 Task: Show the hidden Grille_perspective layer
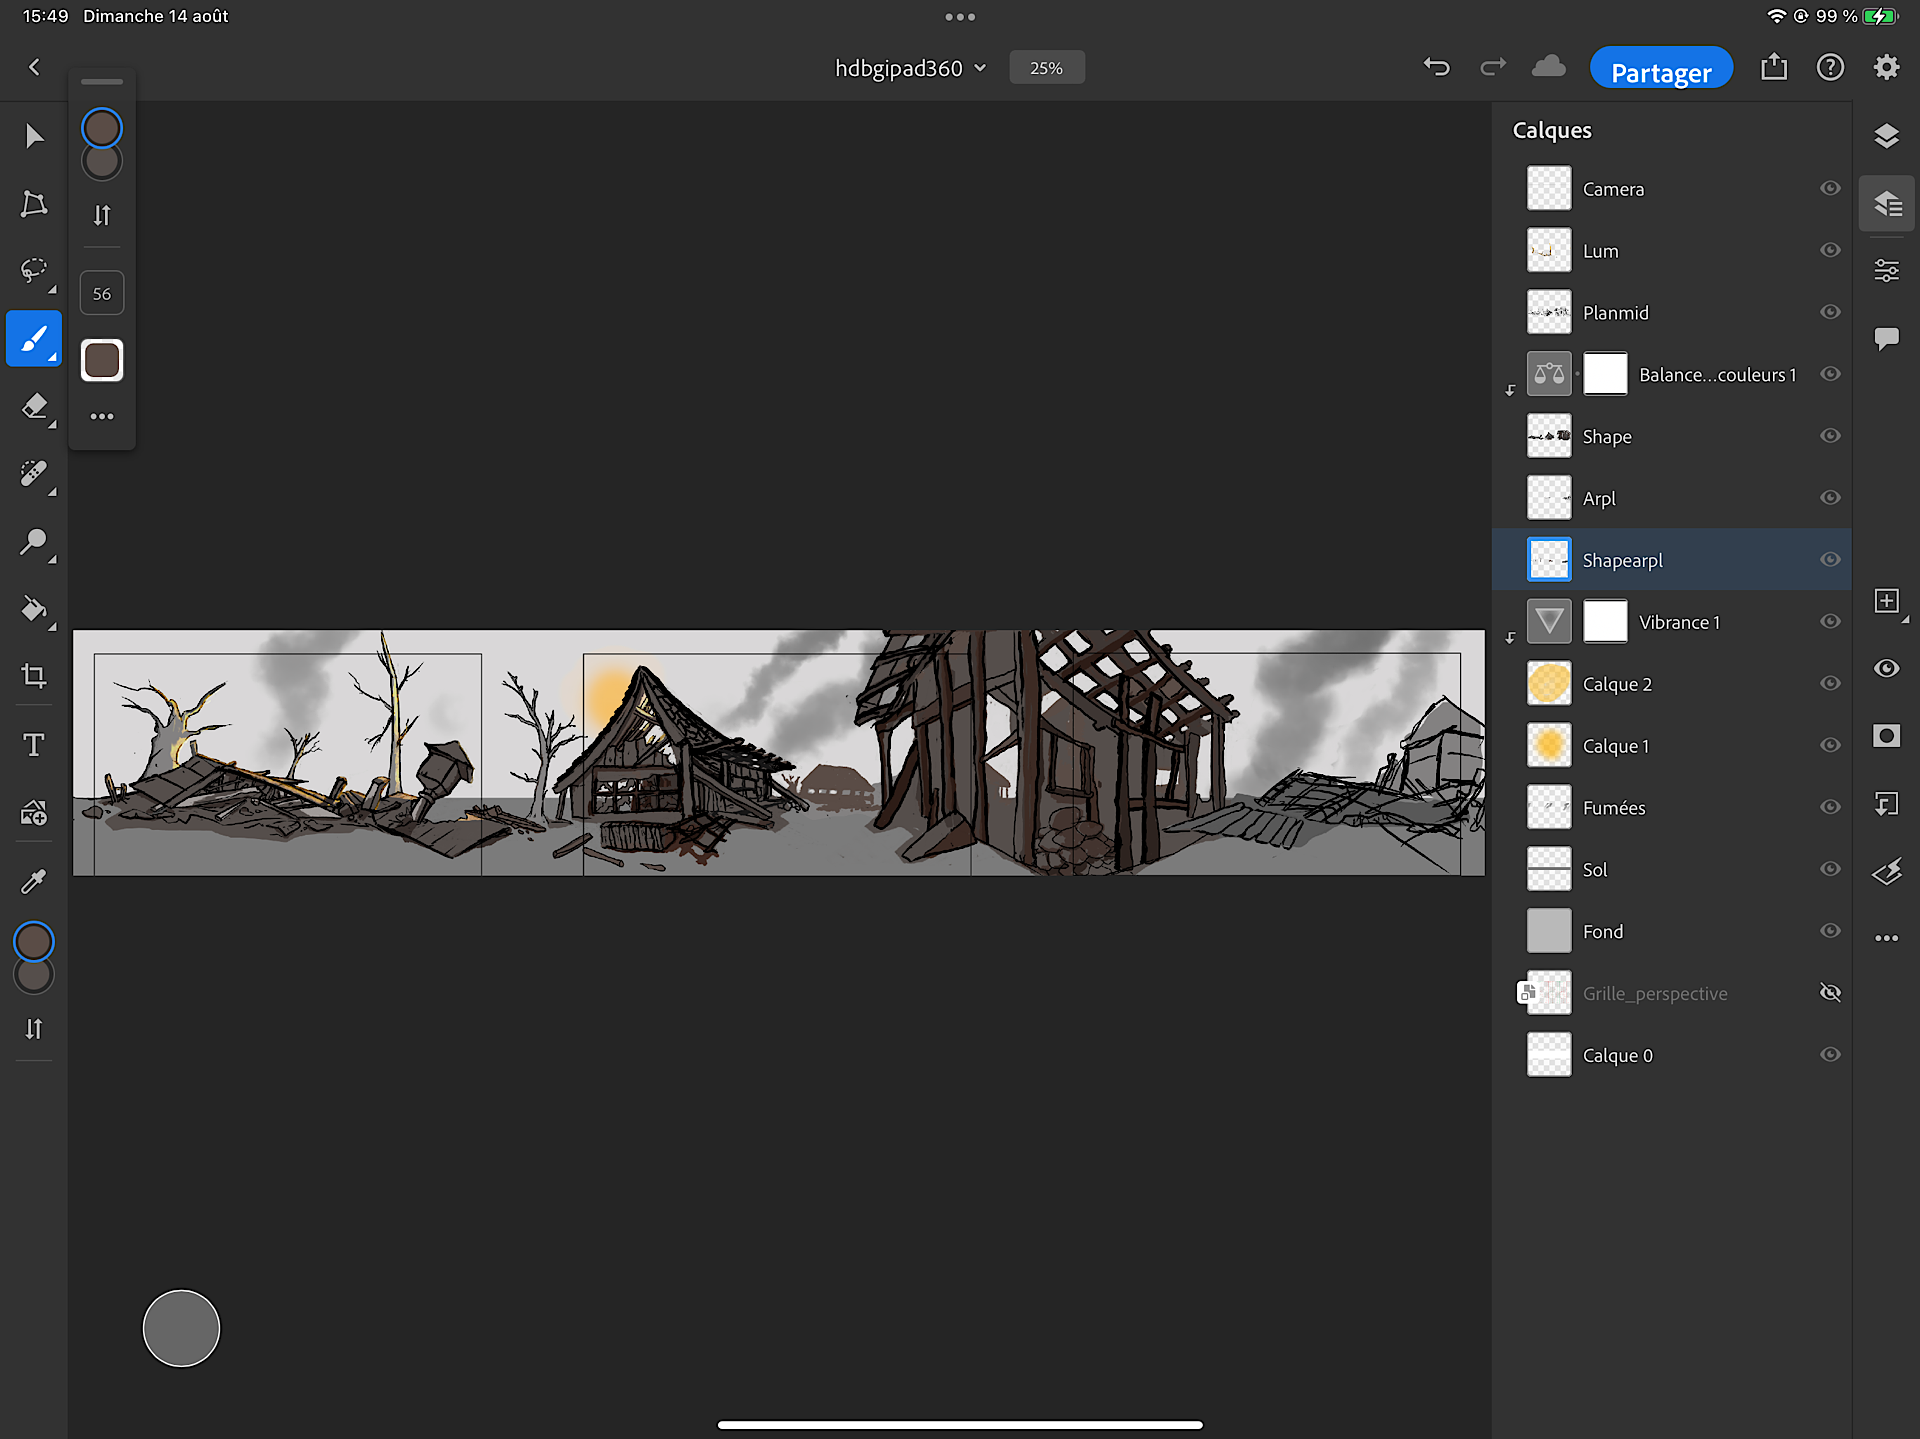(x=1830, y=993)
